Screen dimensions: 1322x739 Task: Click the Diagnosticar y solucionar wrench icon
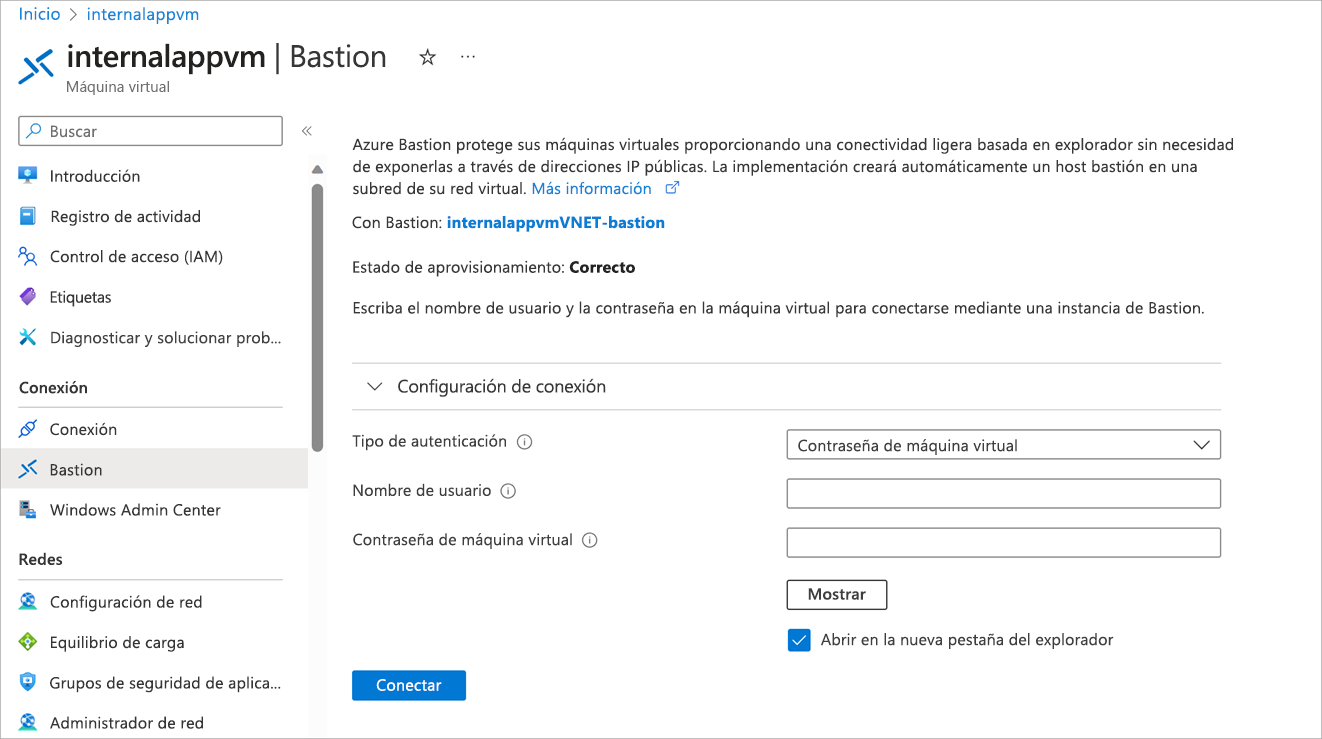point(28,337)
